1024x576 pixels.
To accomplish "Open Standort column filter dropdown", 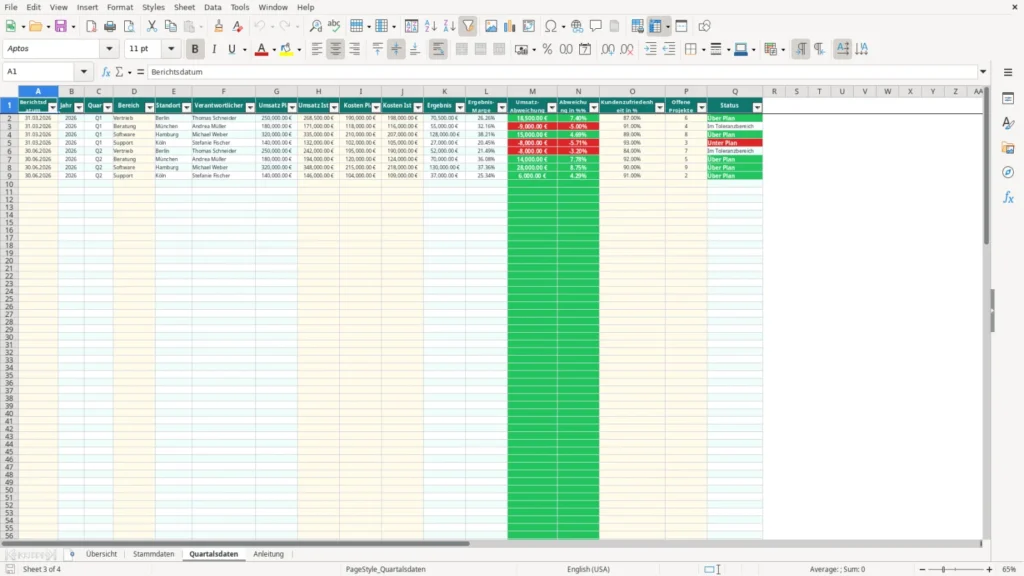I will point(186,108).
